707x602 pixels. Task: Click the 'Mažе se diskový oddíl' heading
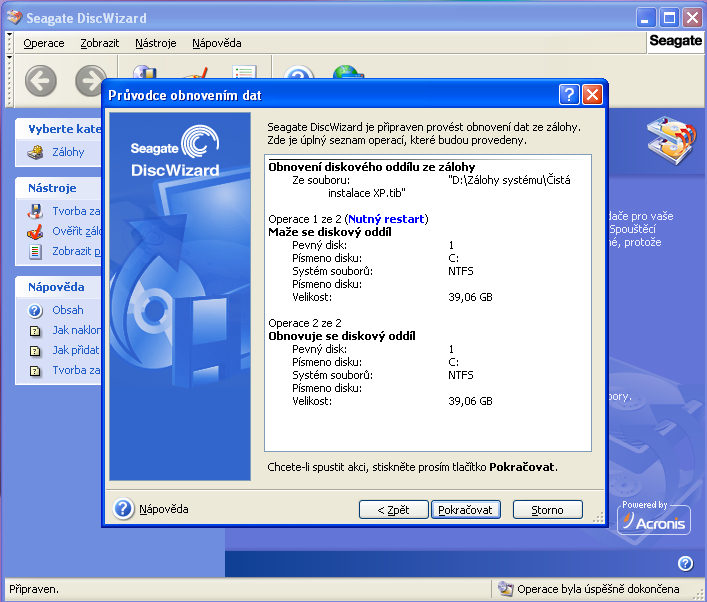[330, 232]
